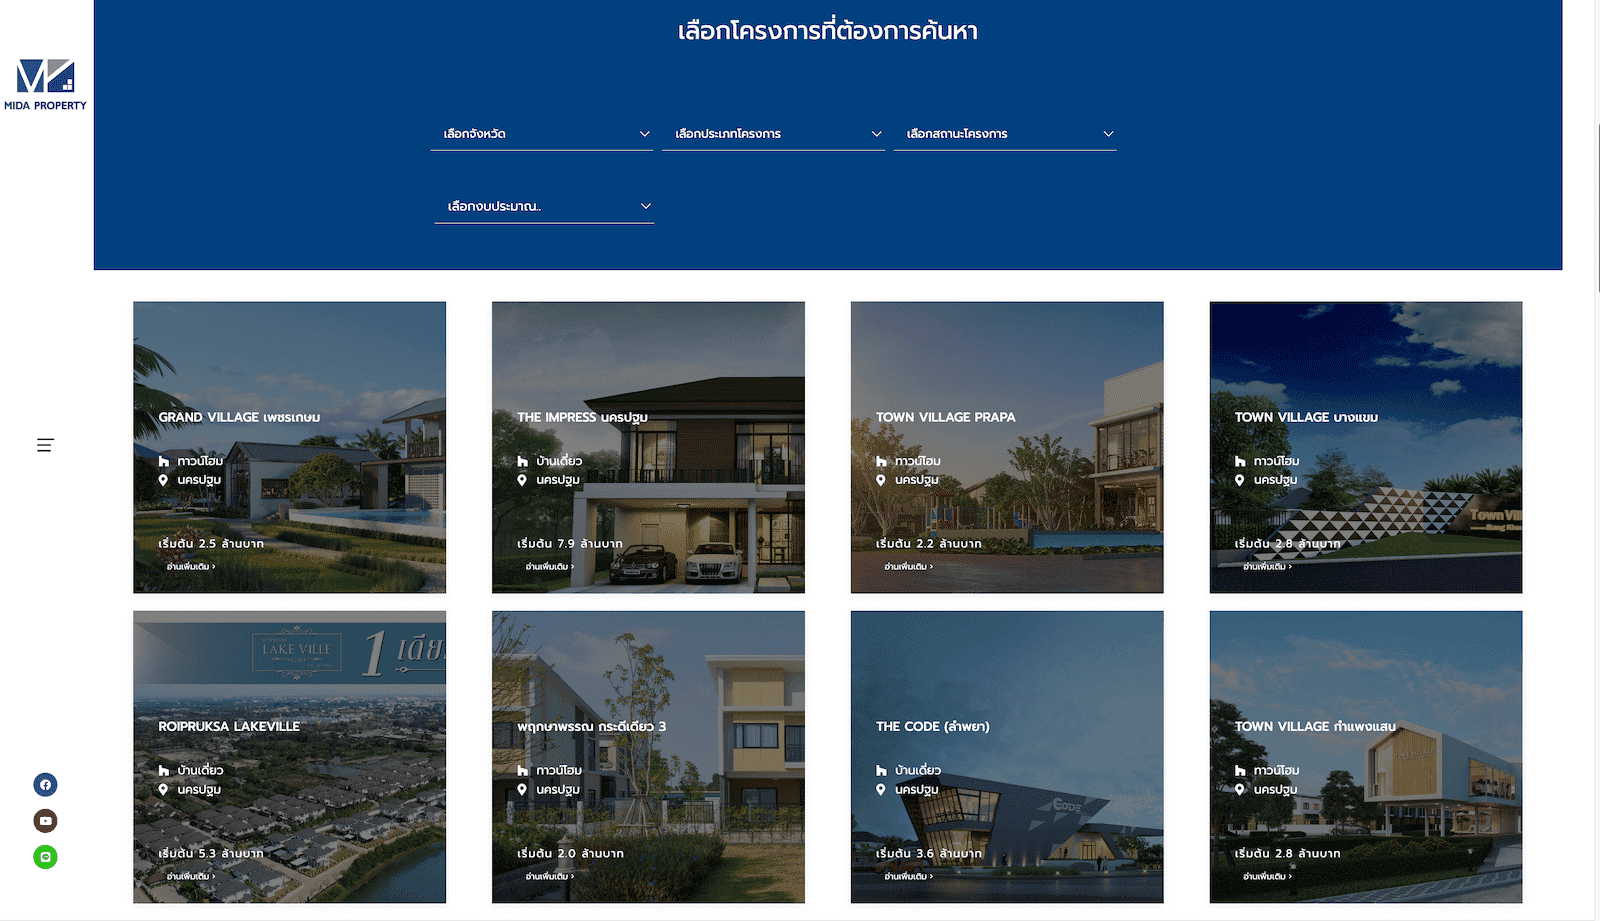Image resolution: width=1600 pixels, height=921 pixels.
Task: Open the YouTube social link
Action: pos(45,821)
